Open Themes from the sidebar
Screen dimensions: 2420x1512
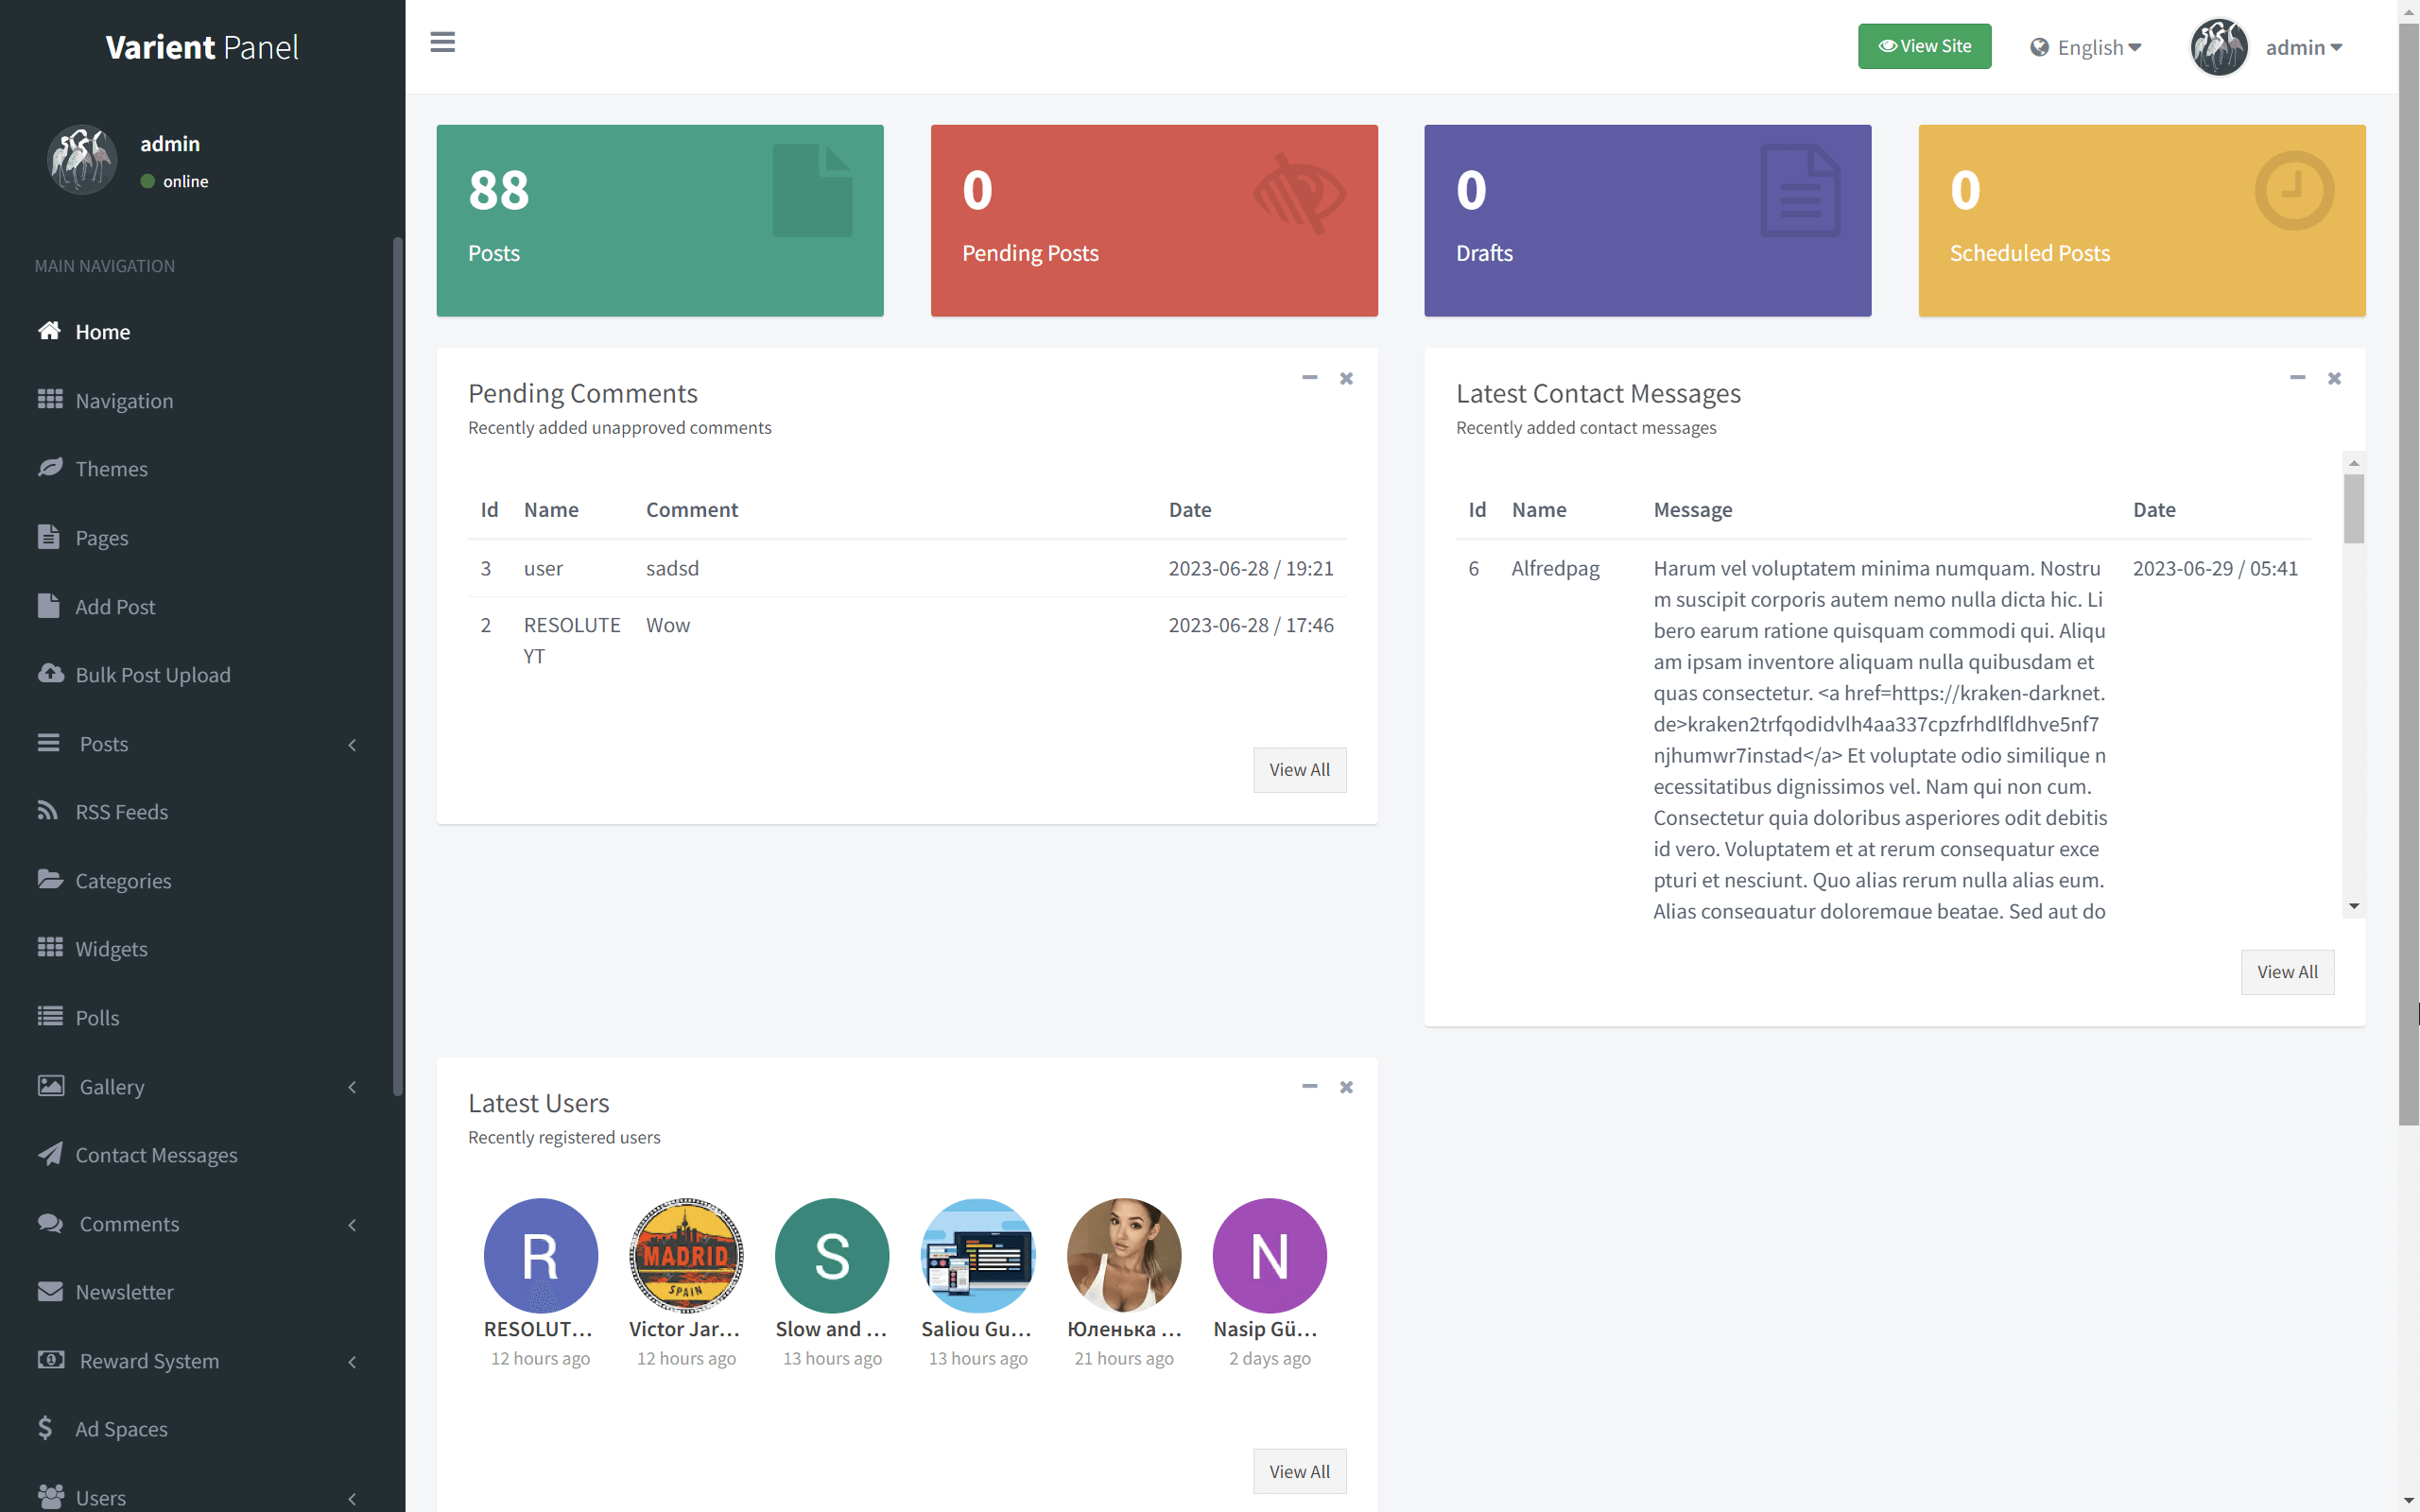point(112,468)
